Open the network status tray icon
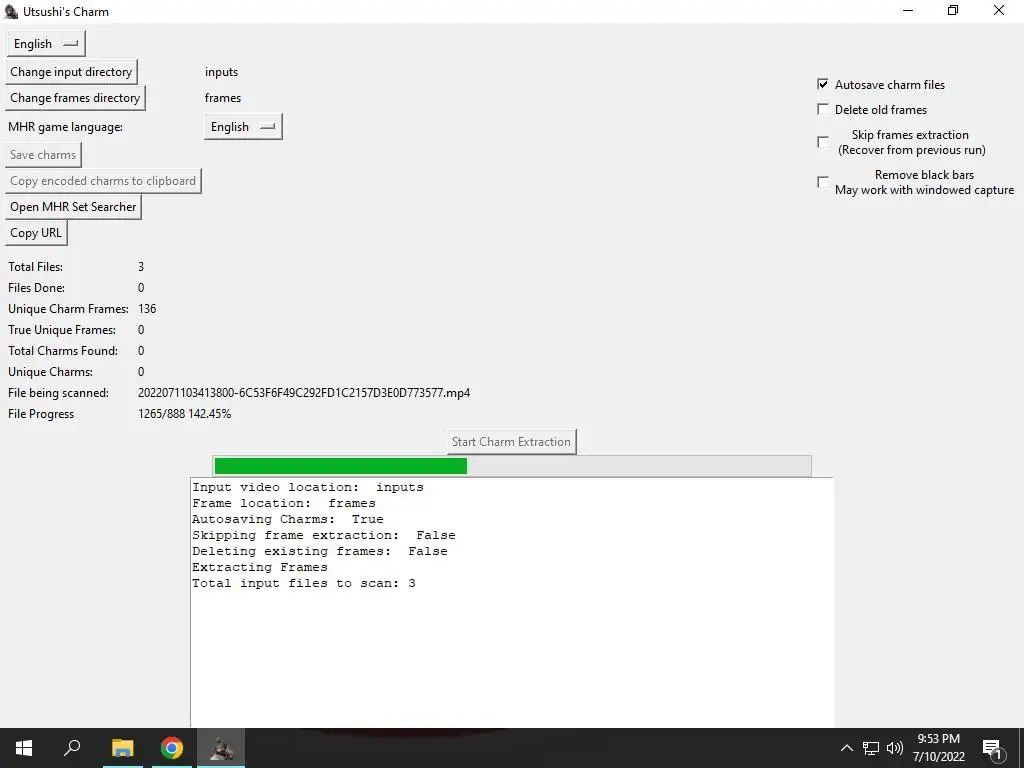This screenshot has height=768, width=1024. [x=871, y=748]
